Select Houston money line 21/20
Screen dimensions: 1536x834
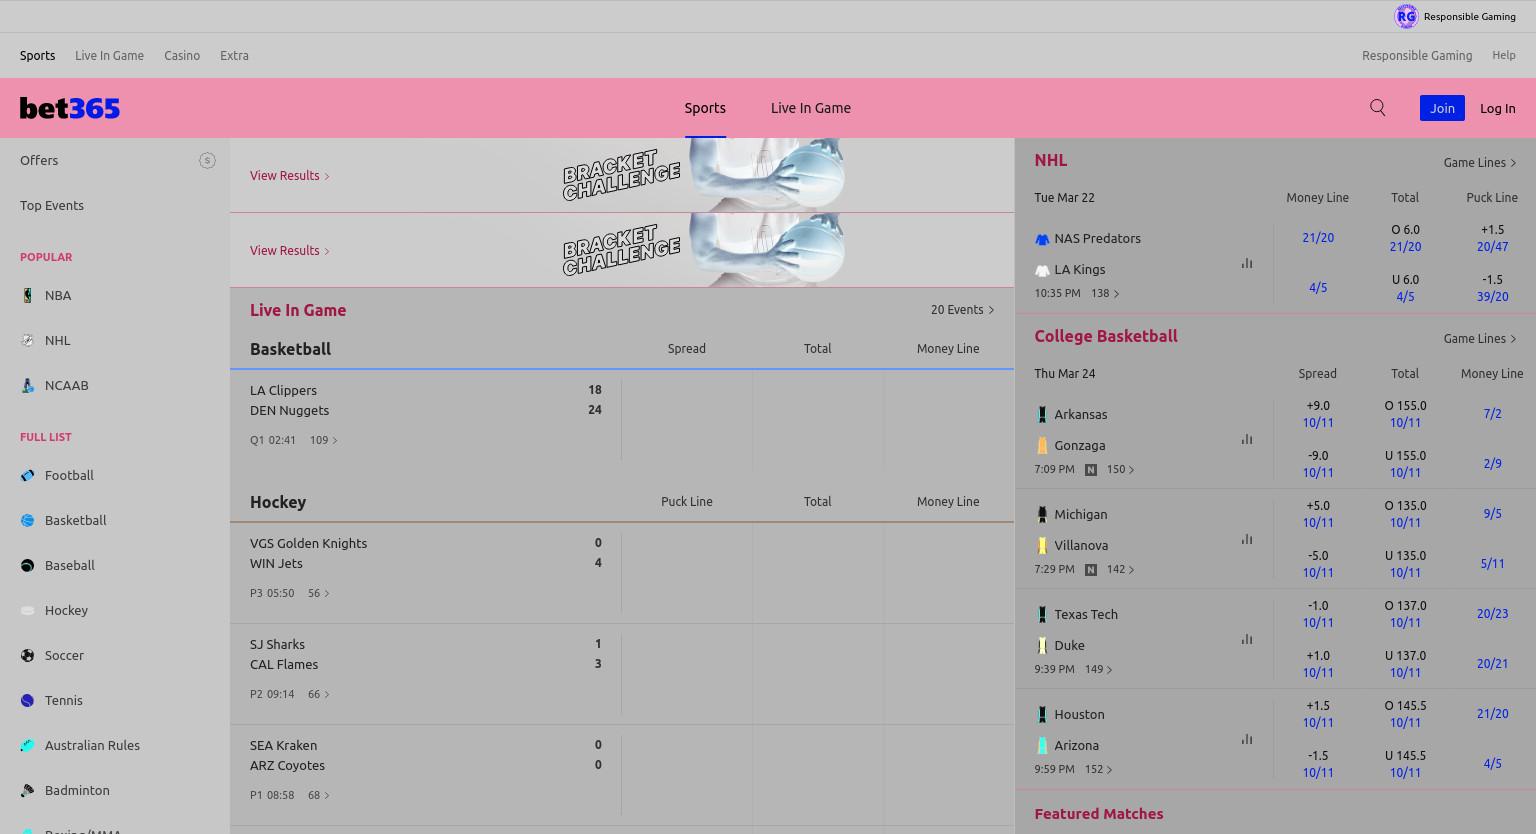tap(1492, 714)
